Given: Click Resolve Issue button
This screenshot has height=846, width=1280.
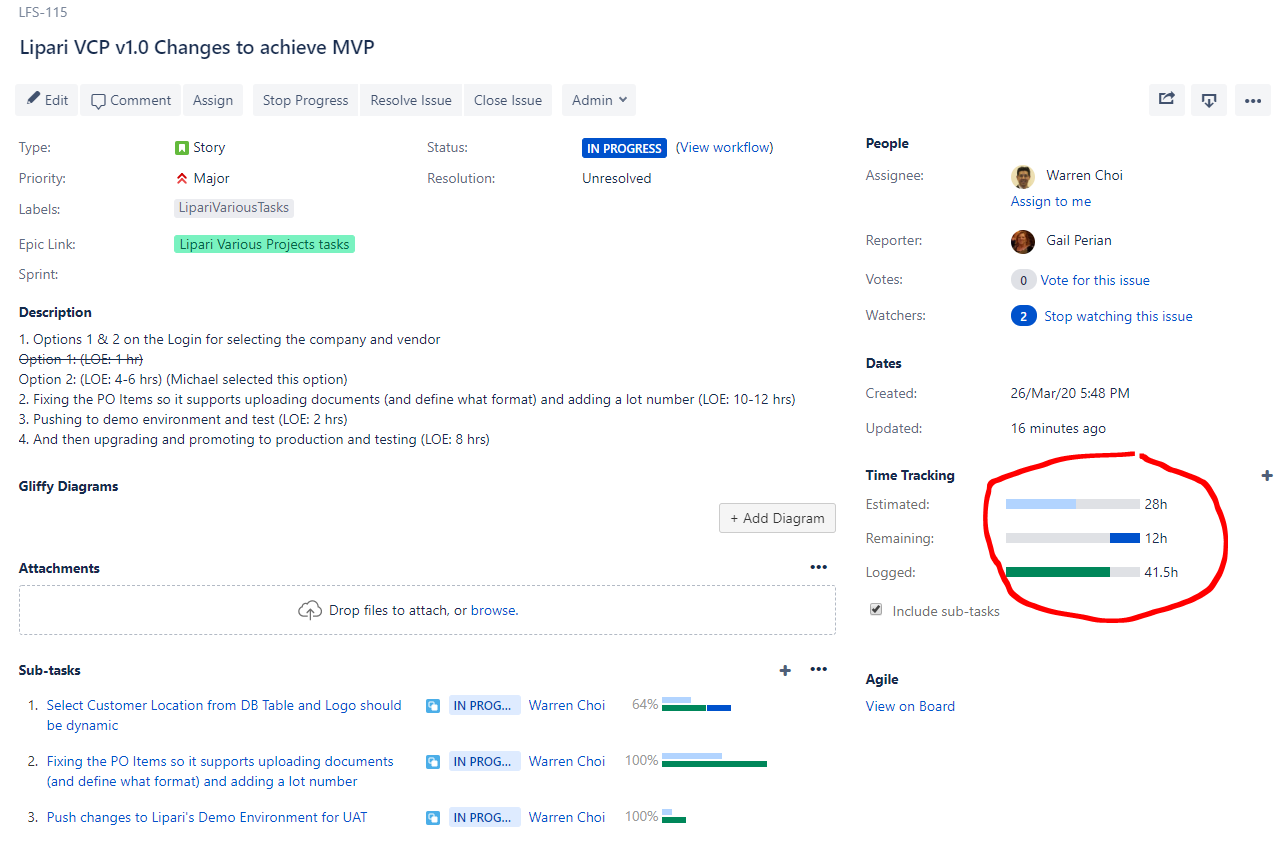Looking at the screenshot, I should [411, 100].
